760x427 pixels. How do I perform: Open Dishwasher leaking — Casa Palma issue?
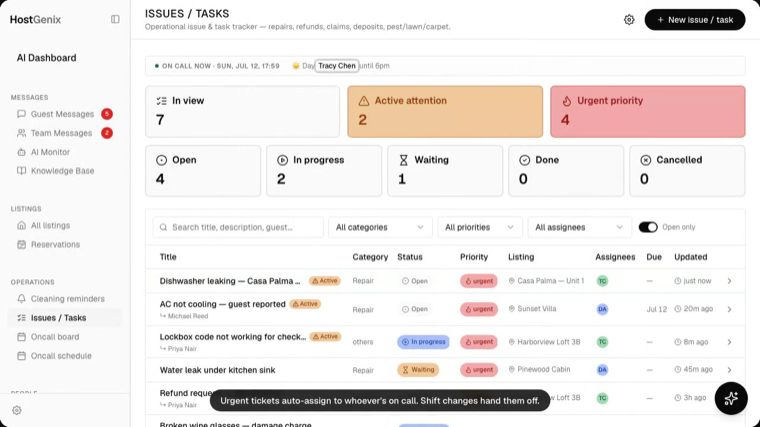[230, 281]
